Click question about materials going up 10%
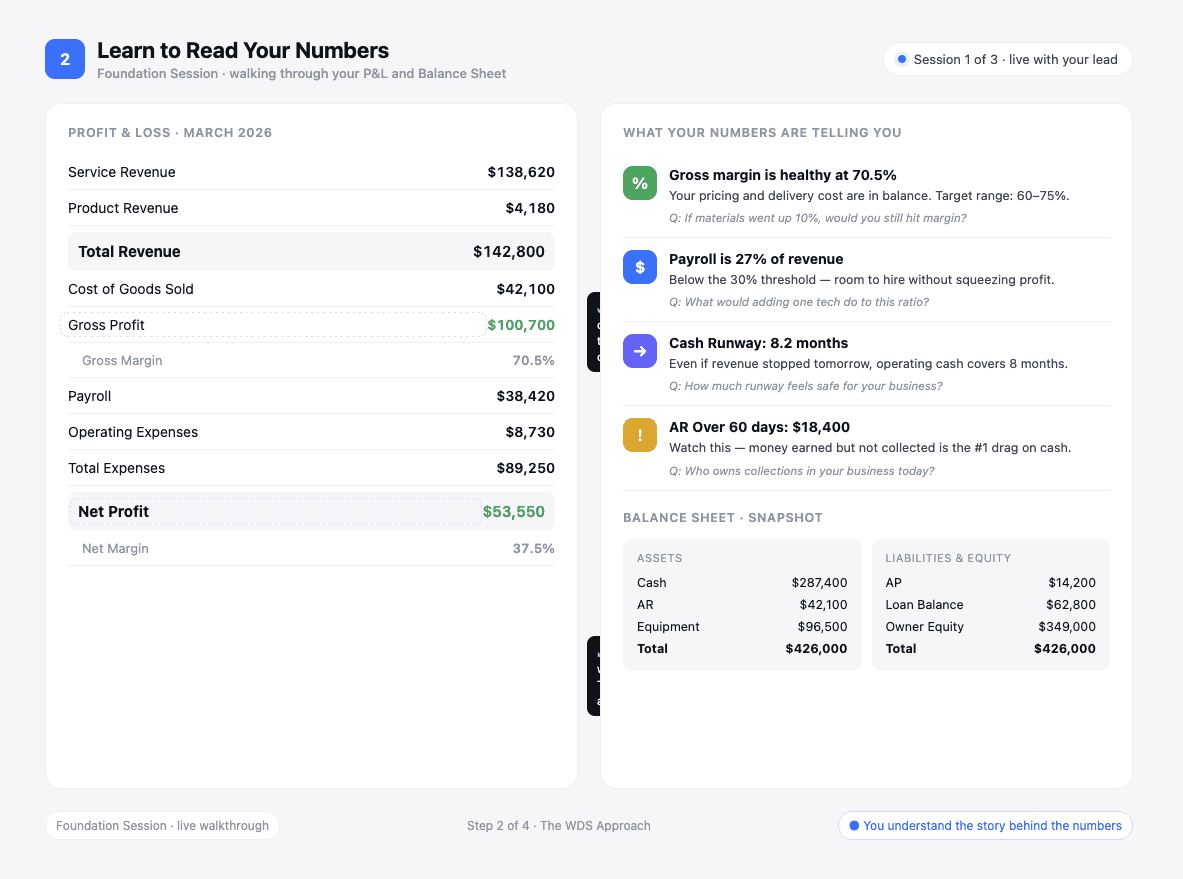The width and height of the screenshot is (1183, 879). point(817,218)
